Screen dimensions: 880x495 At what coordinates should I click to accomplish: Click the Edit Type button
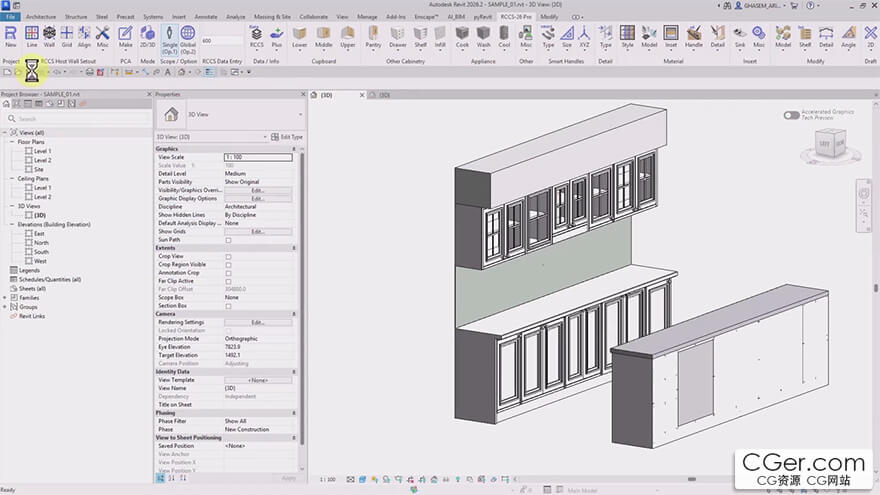click(287, 136)
